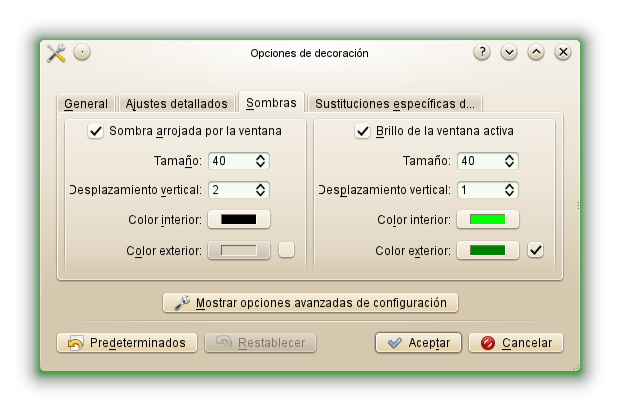
Task: Click the wrench icon on Mostrar opciones avanzadas
Action: coord(181,302)
